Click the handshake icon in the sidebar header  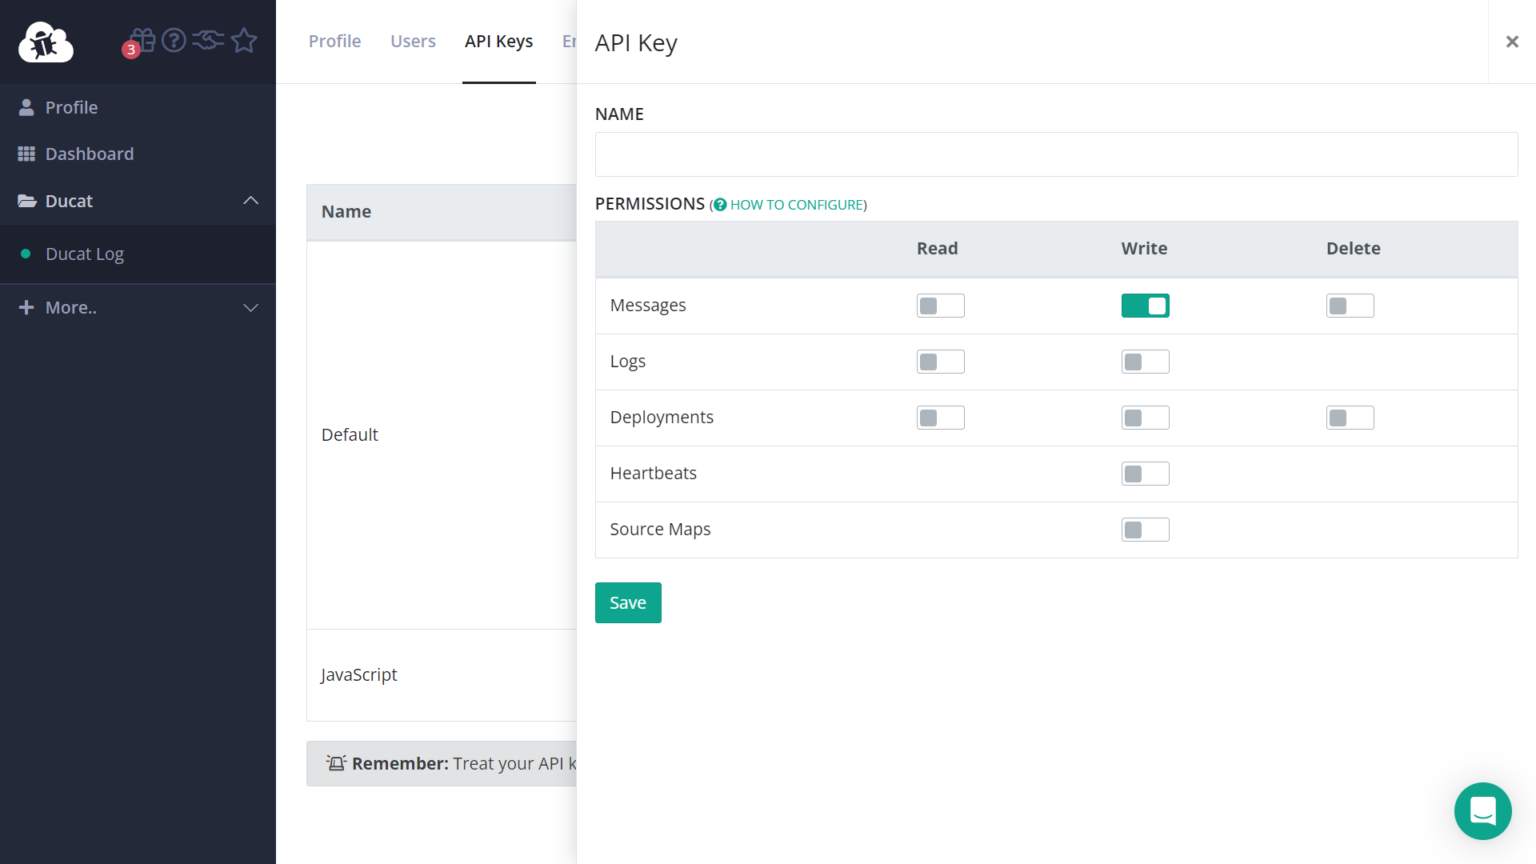(208, 40)
